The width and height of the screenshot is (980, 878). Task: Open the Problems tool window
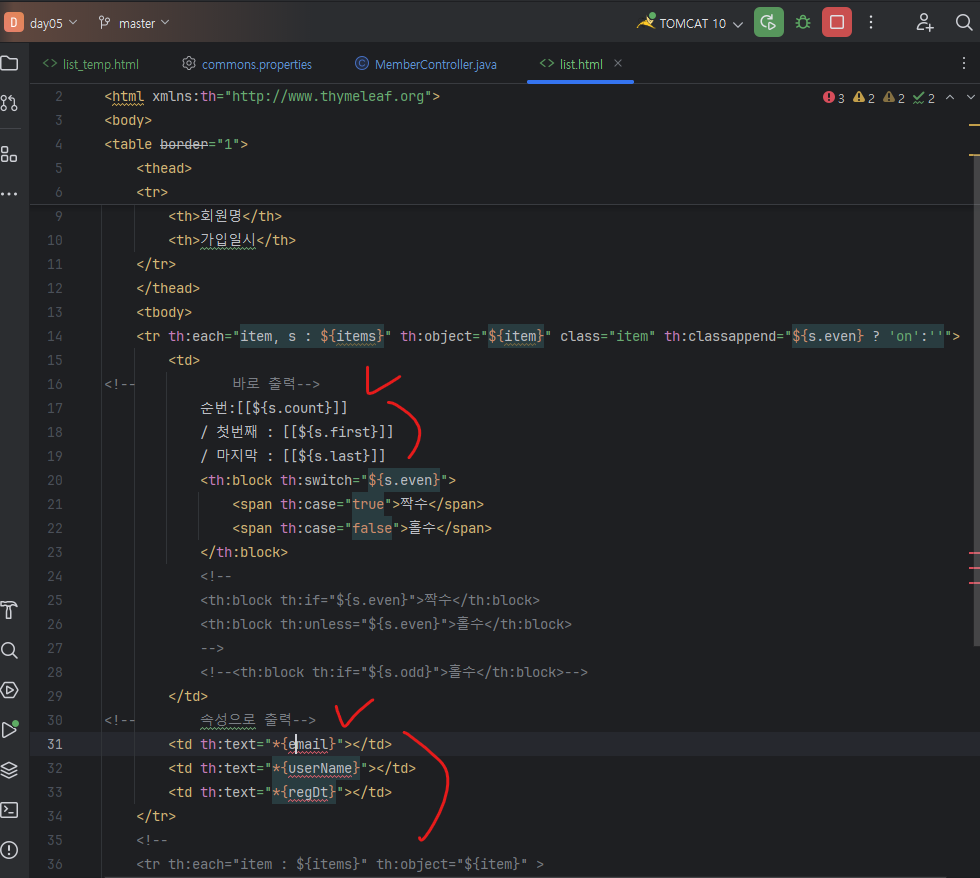(x=9, y=850)
